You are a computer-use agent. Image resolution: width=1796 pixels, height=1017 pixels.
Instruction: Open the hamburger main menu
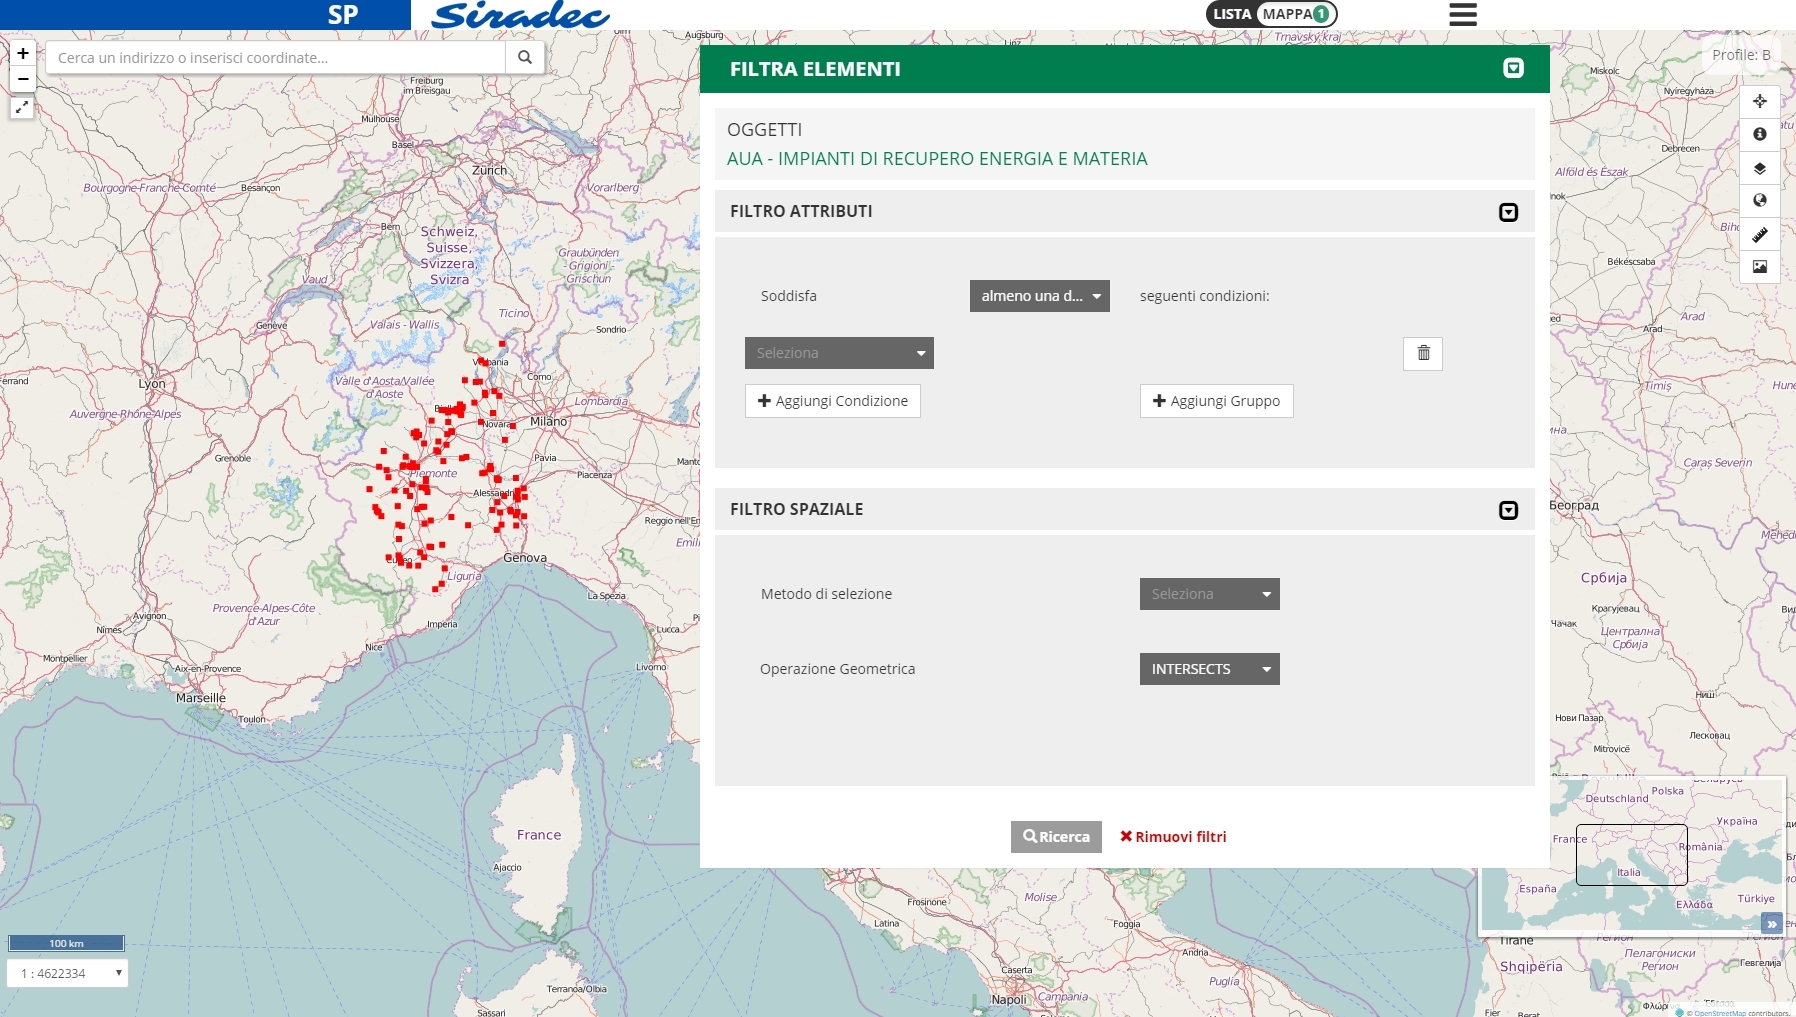1463,14
